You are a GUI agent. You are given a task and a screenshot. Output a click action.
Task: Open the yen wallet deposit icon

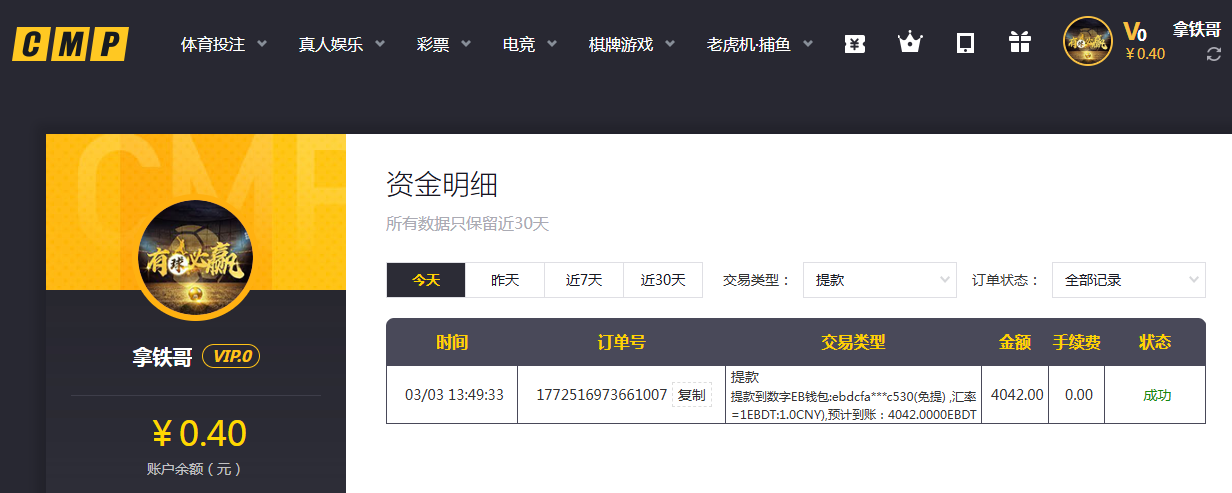(x=854, y=43)
